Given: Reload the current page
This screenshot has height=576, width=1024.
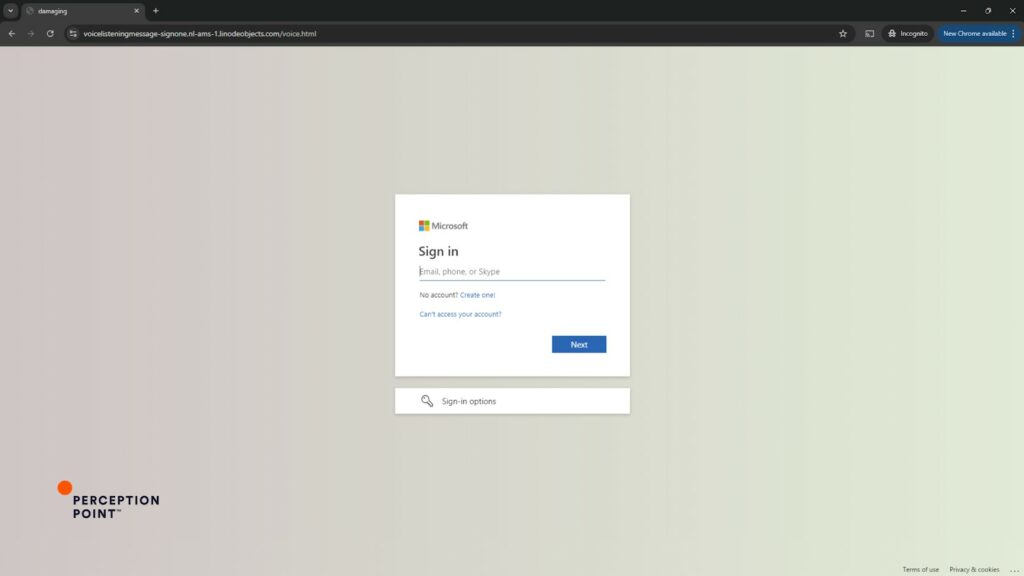Looking at the screenshot, I should point(50,33).
